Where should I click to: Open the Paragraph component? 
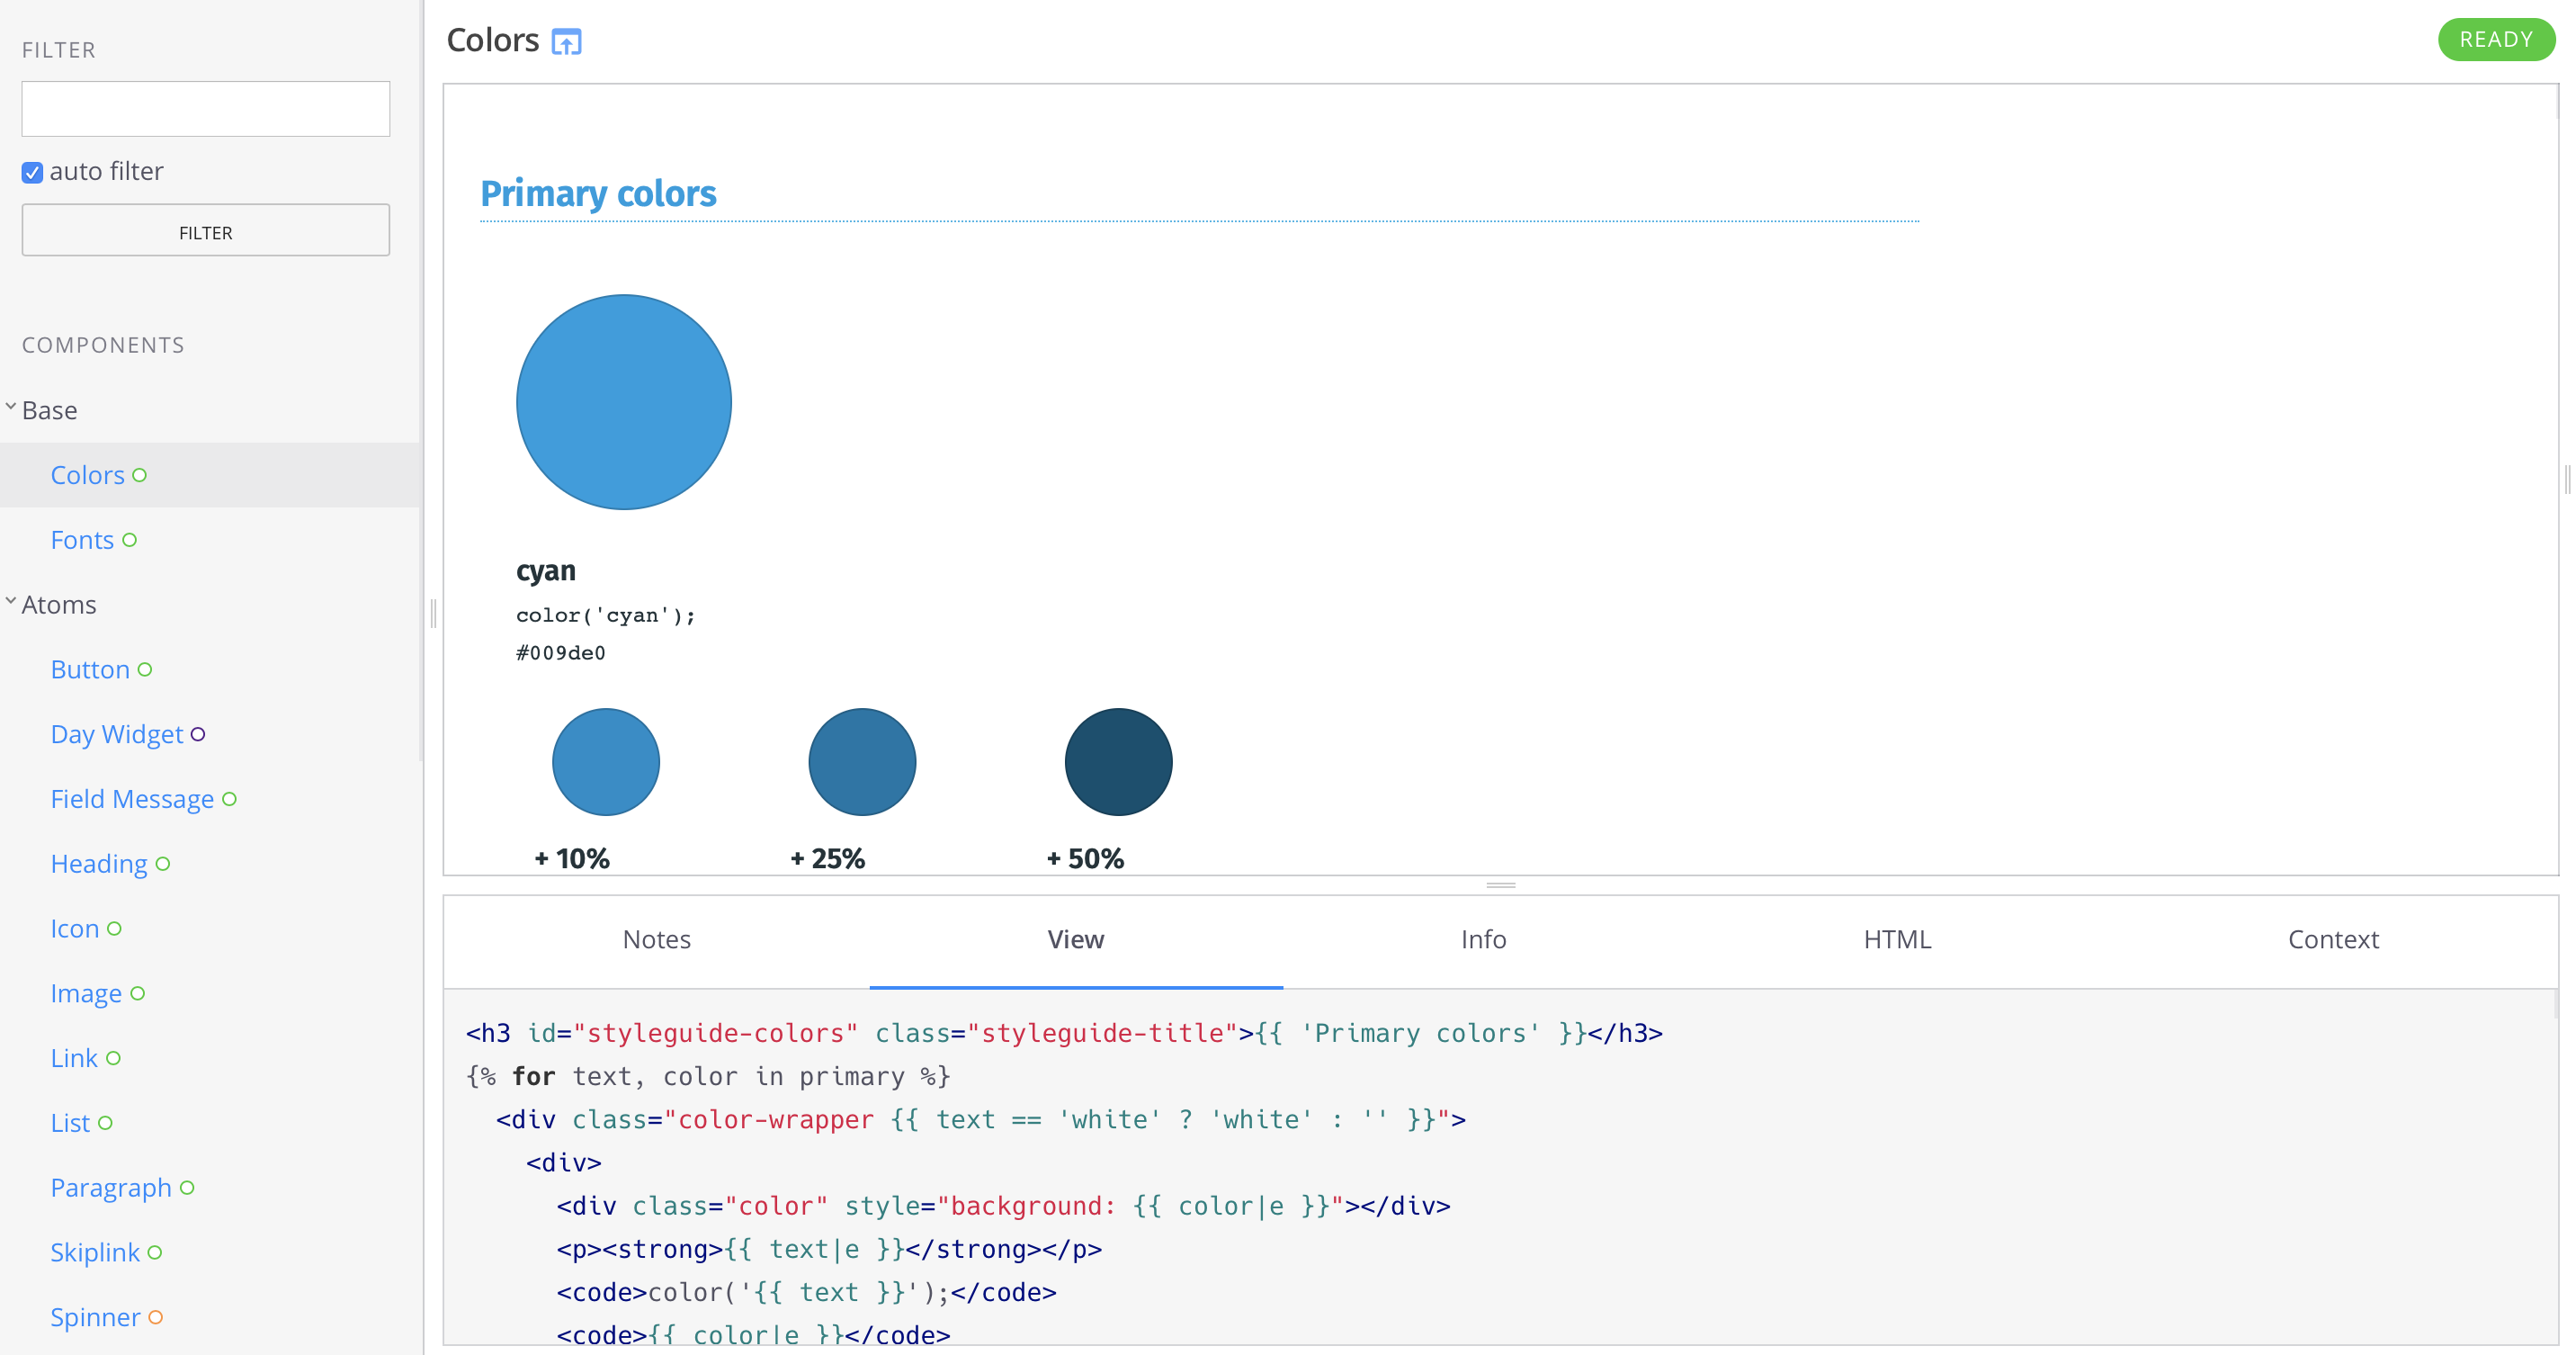click(x=111, y=1188)
